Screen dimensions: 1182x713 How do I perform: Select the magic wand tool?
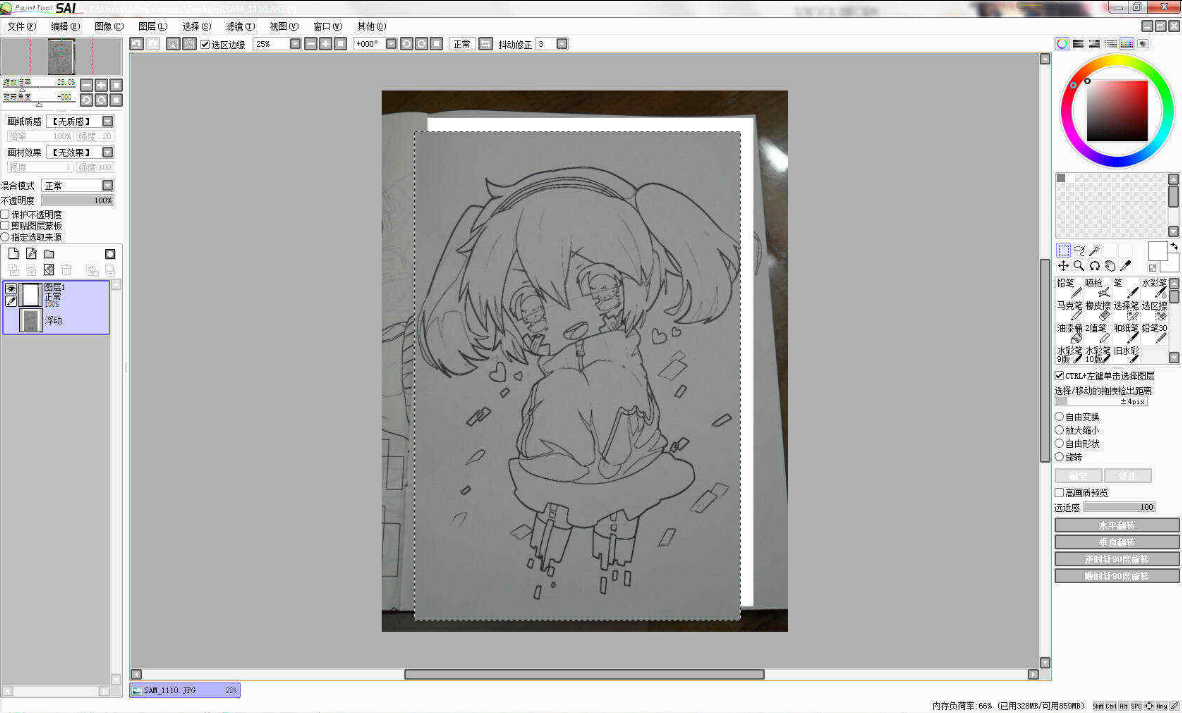1095,250
